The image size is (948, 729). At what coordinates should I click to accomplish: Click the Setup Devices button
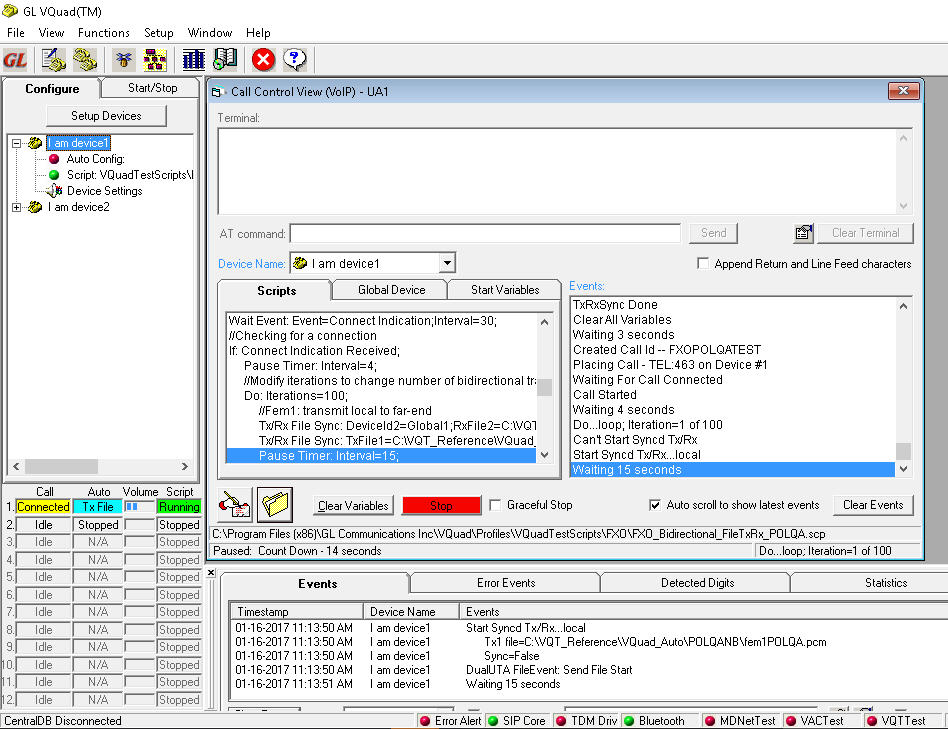106,115
